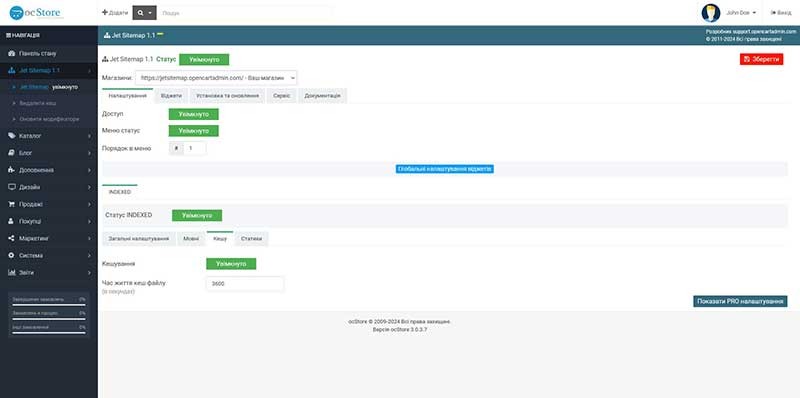The image size is (800, 398).
Task: Open Jet Sitemap увімкнуто submenu item
Action: 49,87
